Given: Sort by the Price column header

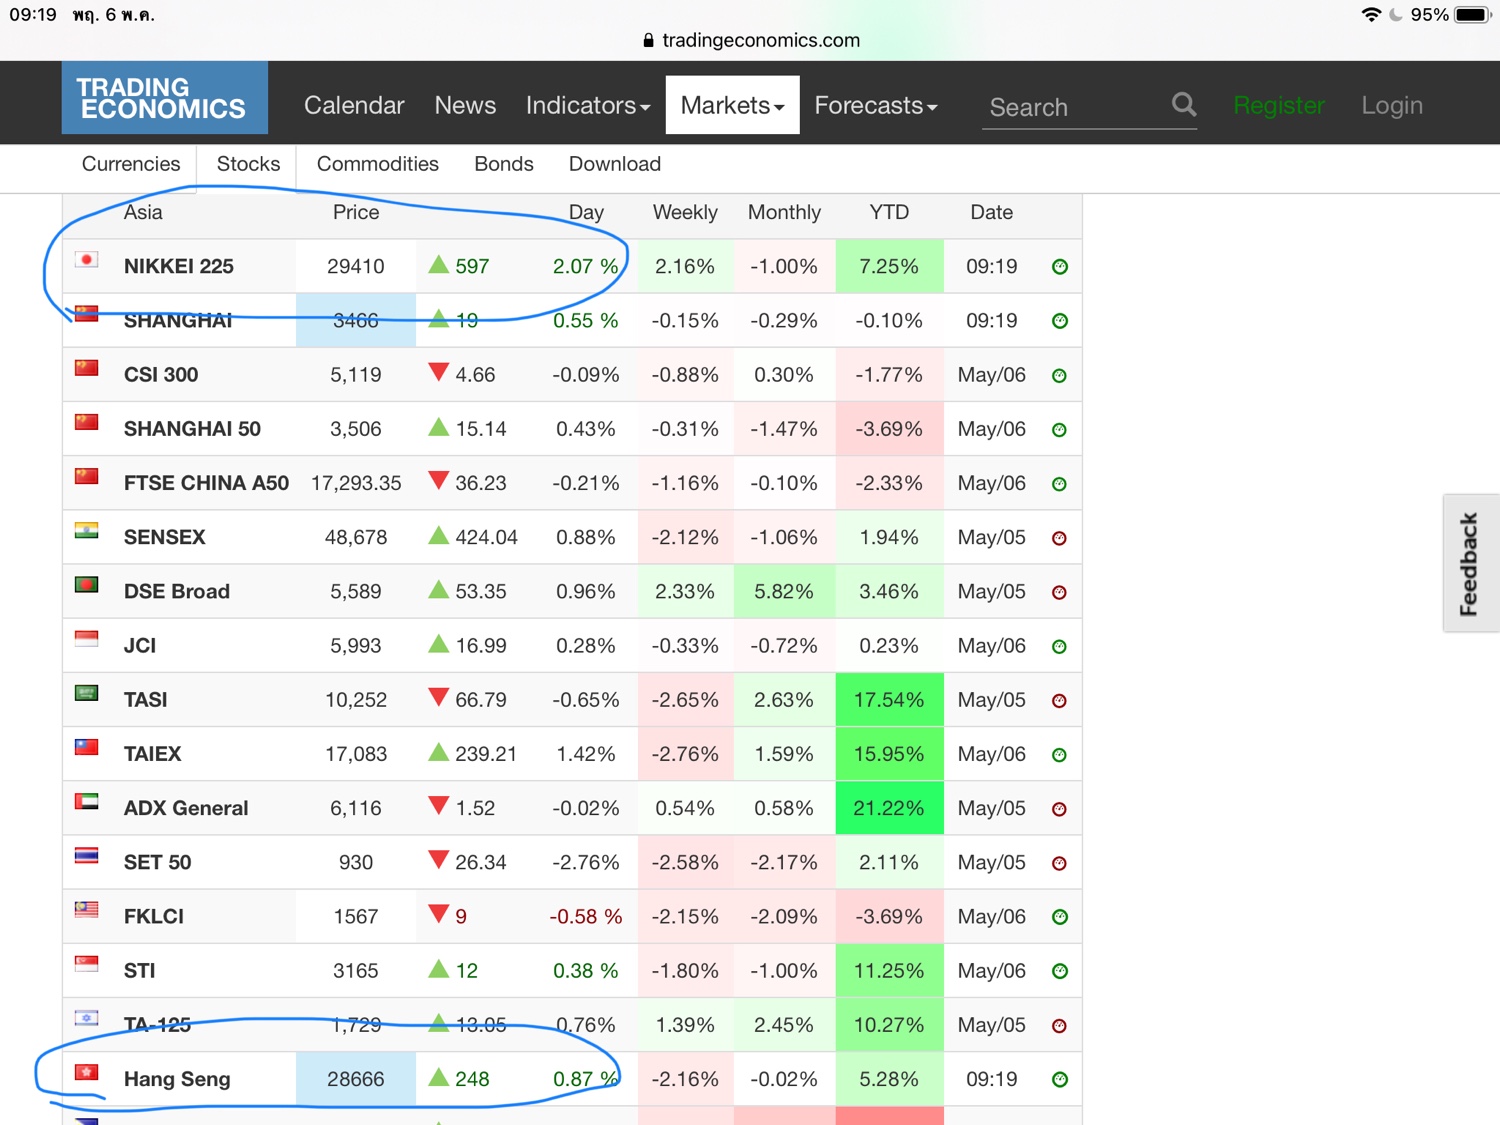Looking at the screenshot, I should click(x=356, y=212).
